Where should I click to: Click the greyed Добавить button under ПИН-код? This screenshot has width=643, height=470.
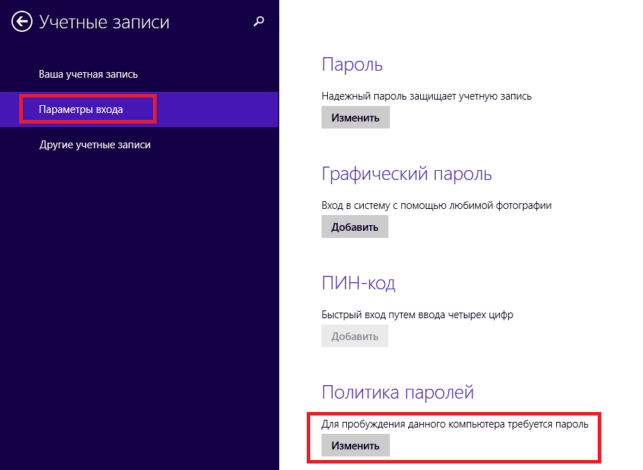[355, 336]
